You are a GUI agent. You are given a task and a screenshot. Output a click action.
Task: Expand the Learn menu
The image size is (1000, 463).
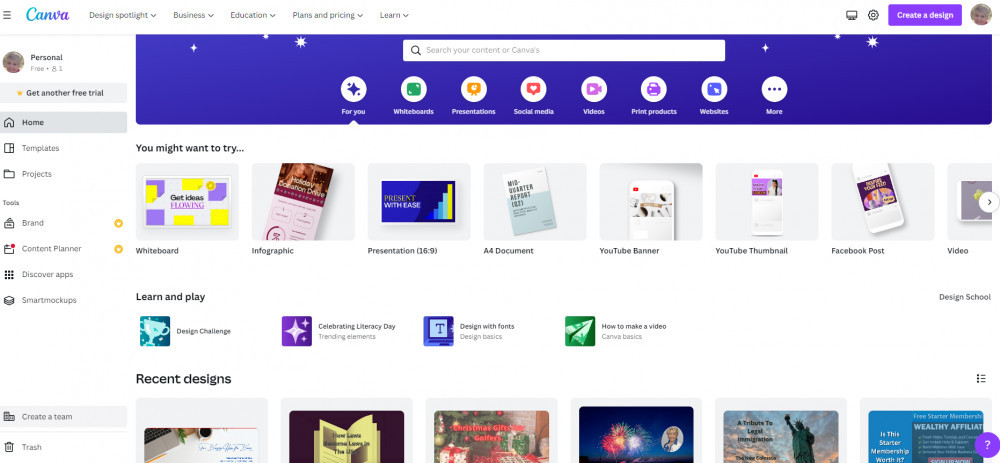tap(394, 15)
